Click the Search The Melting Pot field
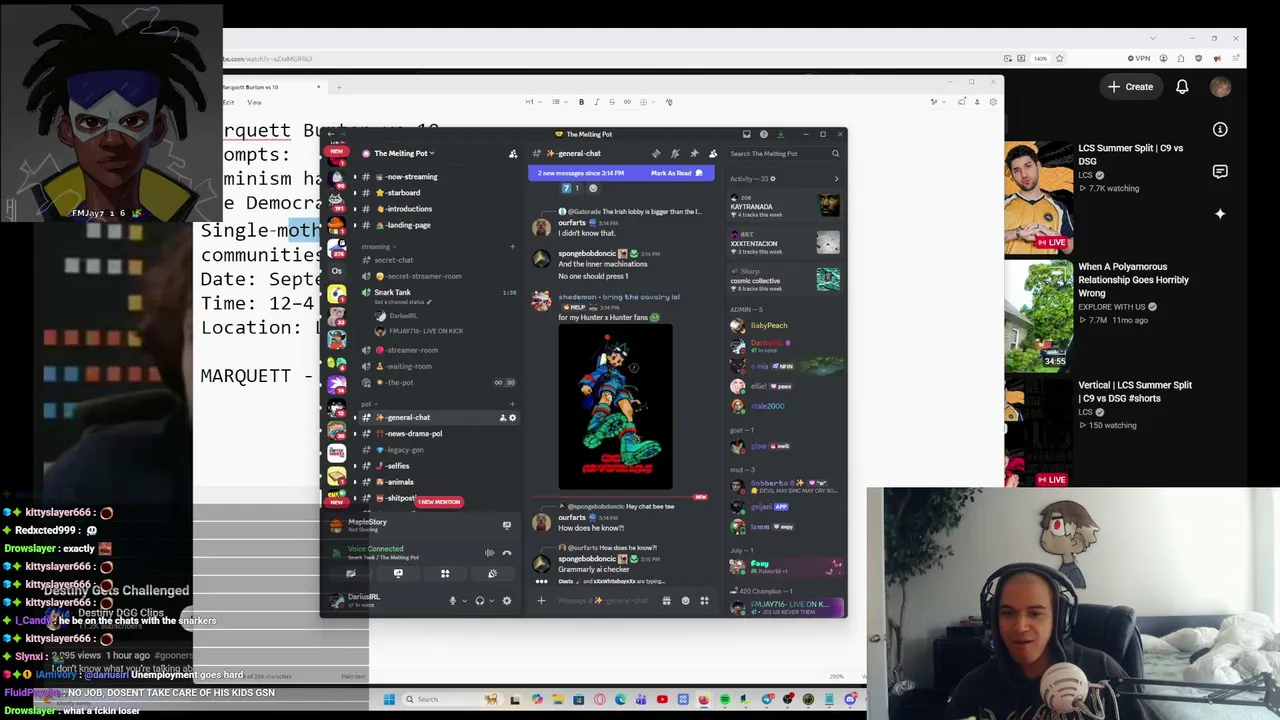The image size is (1280, 720). [x=784, y=154]
